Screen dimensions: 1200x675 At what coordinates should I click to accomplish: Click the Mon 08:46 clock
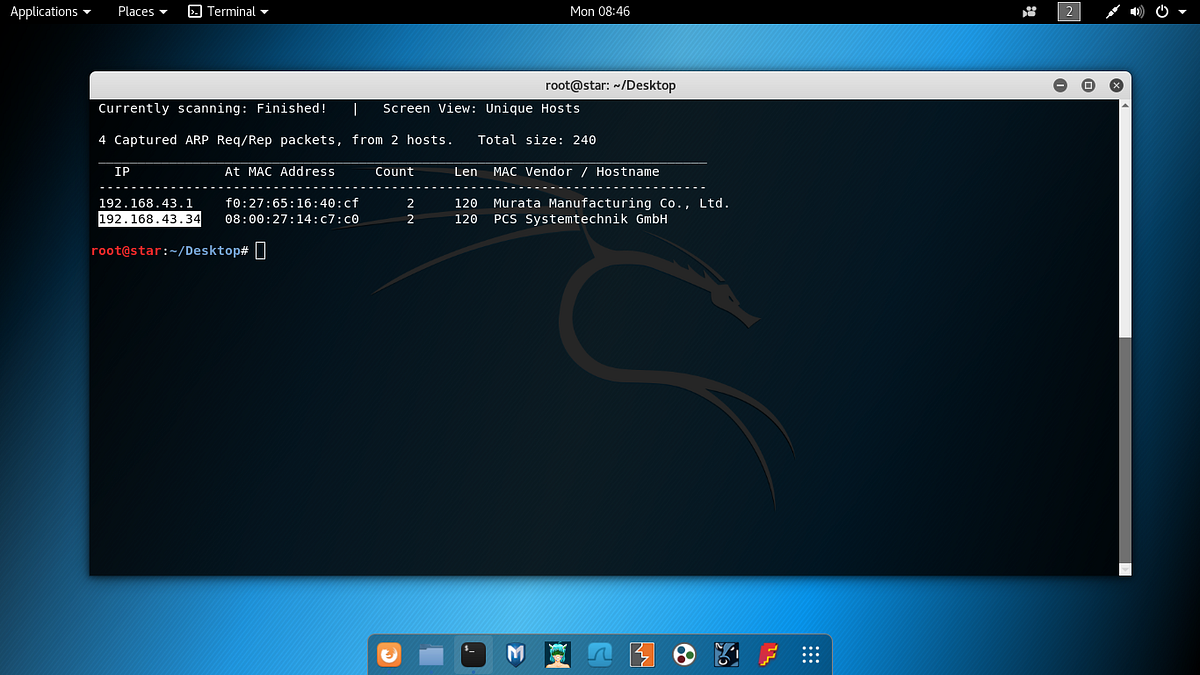click(x=600, y=12)
